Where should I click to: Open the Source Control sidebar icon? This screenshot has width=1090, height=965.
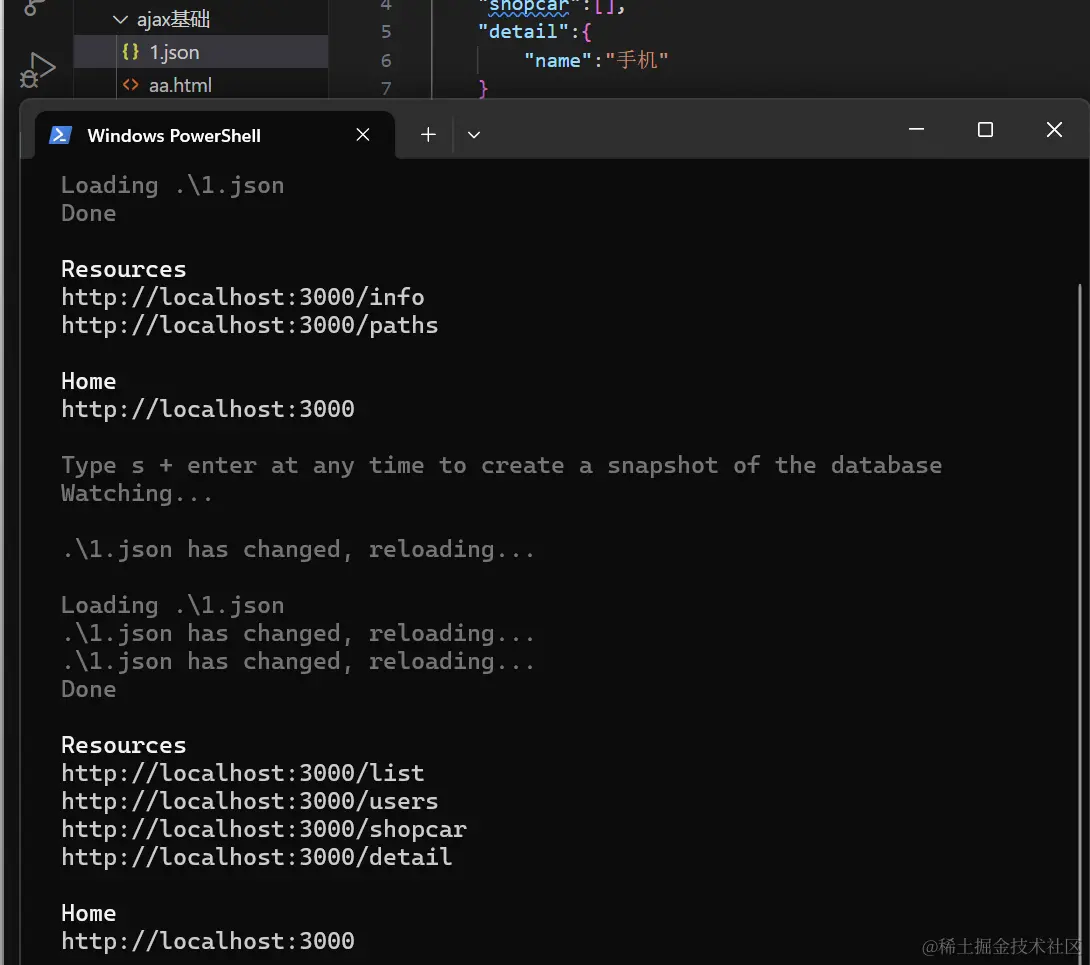click(x=35, y=8)
